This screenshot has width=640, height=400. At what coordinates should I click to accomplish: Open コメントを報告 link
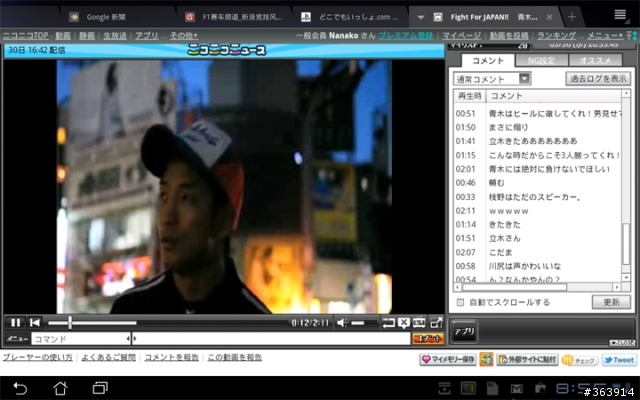click(x=171, y=358)
